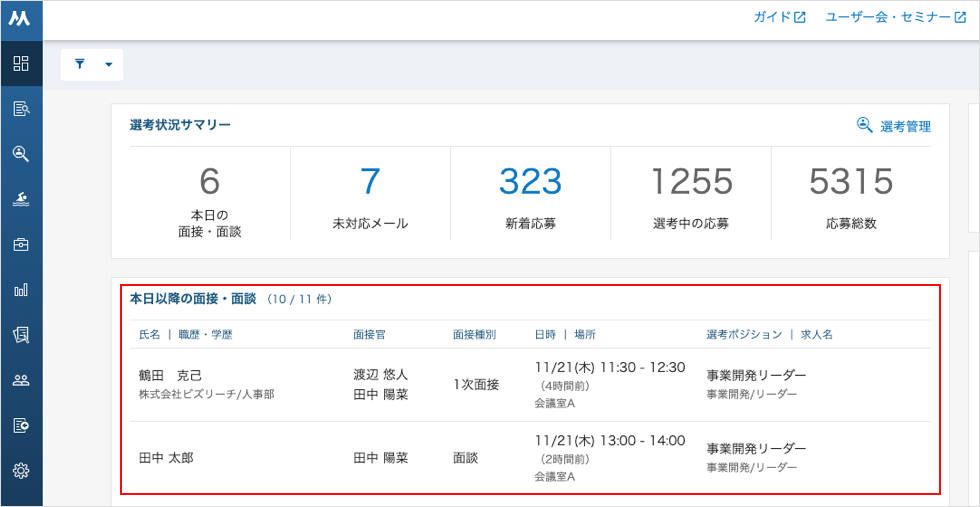Click the 日時 | 場所 column header
The image size is (980, 507).
[x=565, y=334]
